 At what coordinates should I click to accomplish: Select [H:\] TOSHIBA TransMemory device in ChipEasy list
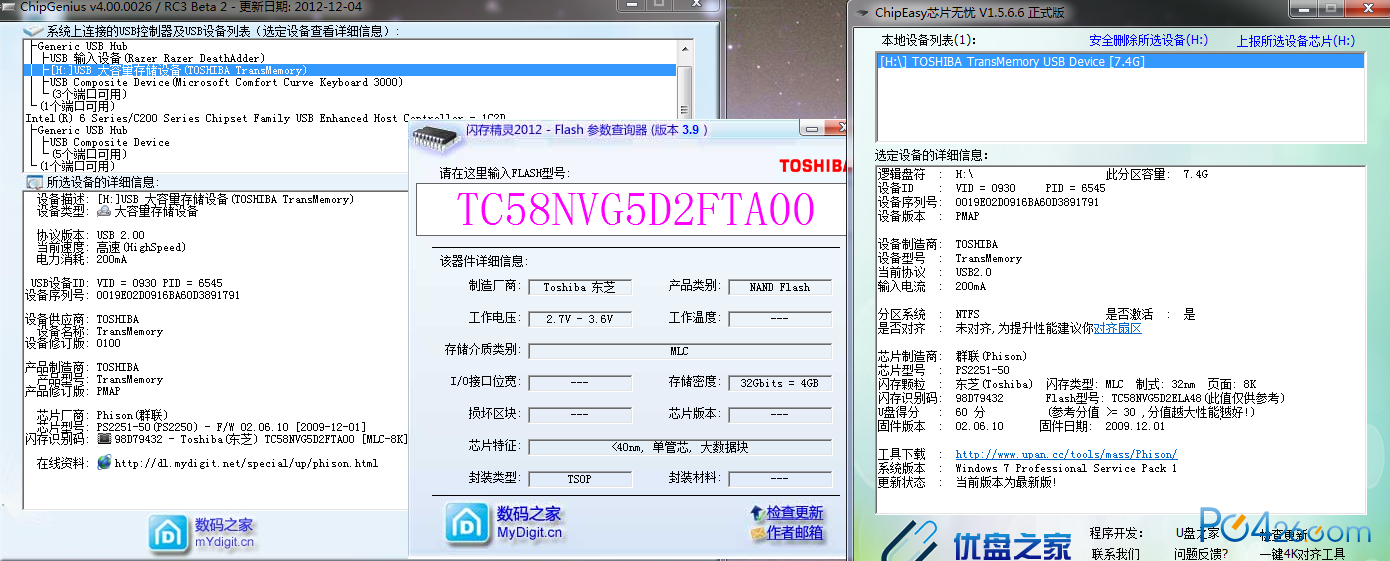point(1120,61)
